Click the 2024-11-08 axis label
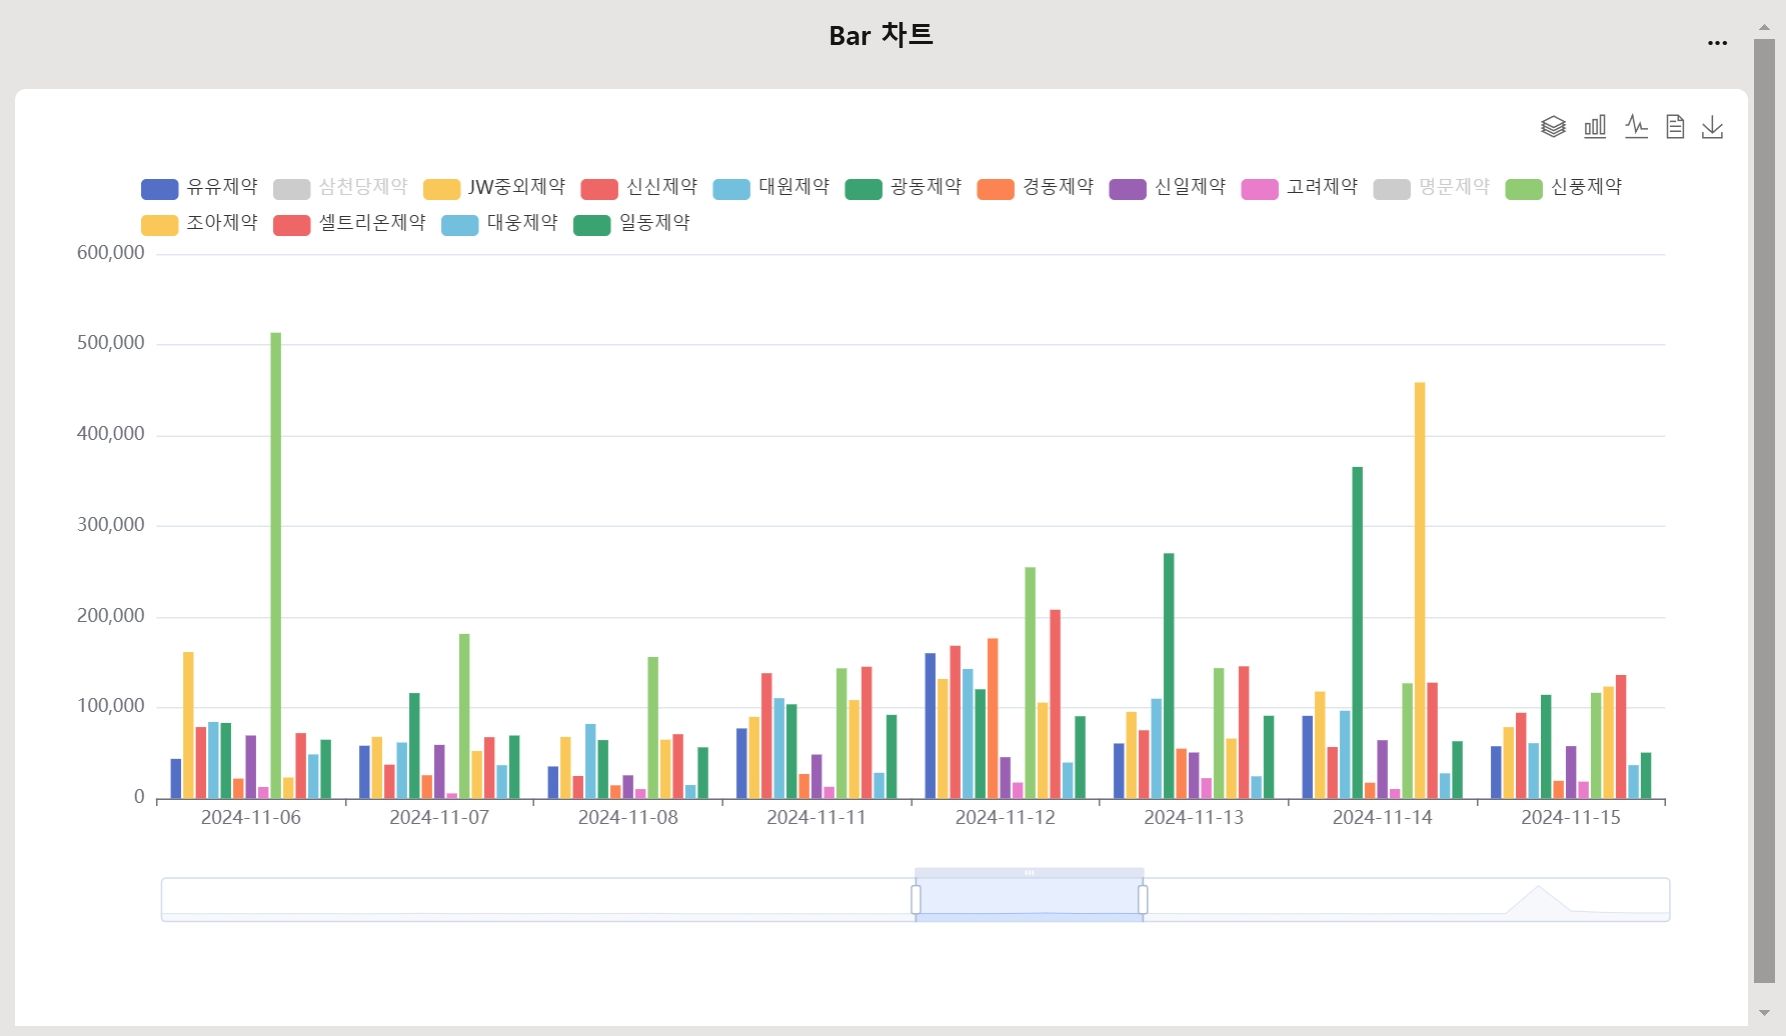 point(628,818)
